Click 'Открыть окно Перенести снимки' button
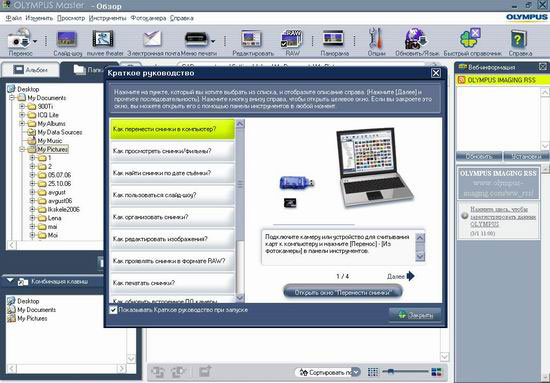The image size is (550, 383). coord(343,292)
